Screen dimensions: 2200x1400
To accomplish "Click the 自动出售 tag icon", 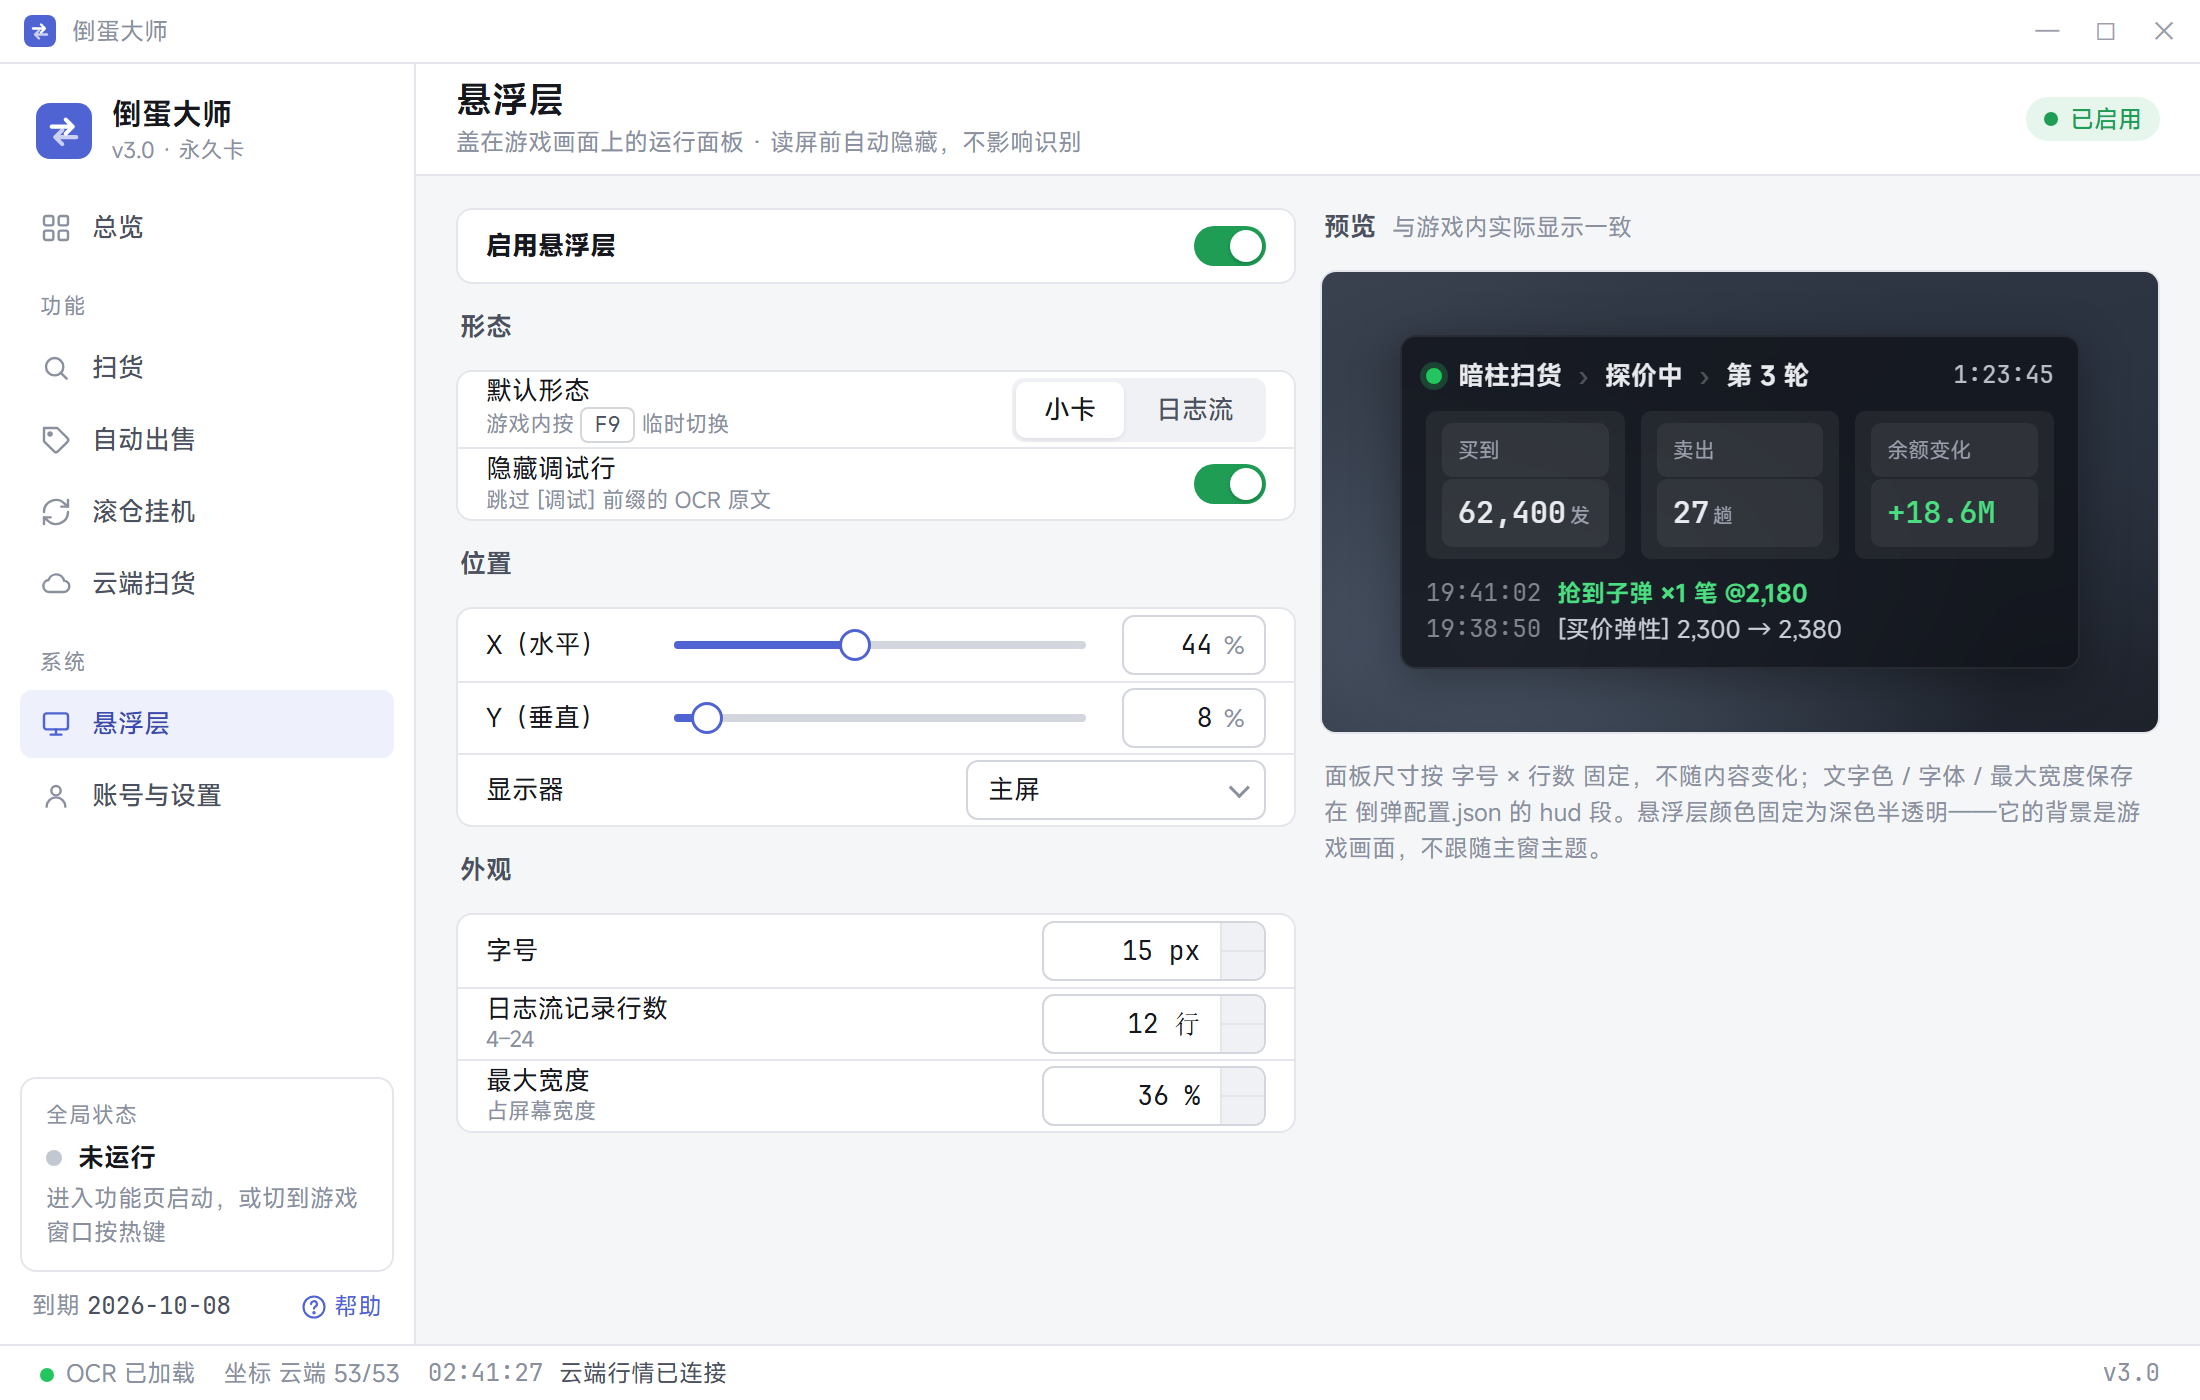I will click(56, 440).
